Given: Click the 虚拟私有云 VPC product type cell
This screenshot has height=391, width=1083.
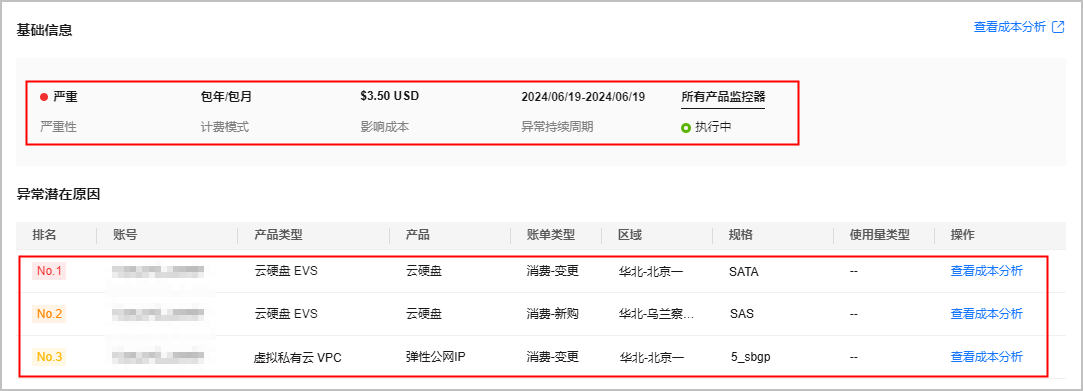Looking at the screenshot, I should [x=298, y=358].
